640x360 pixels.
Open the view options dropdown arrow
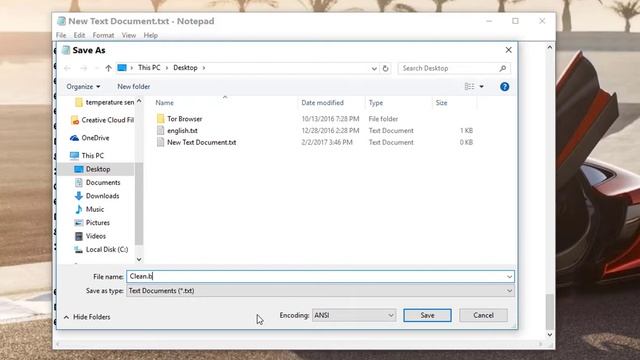coord(482,87)
